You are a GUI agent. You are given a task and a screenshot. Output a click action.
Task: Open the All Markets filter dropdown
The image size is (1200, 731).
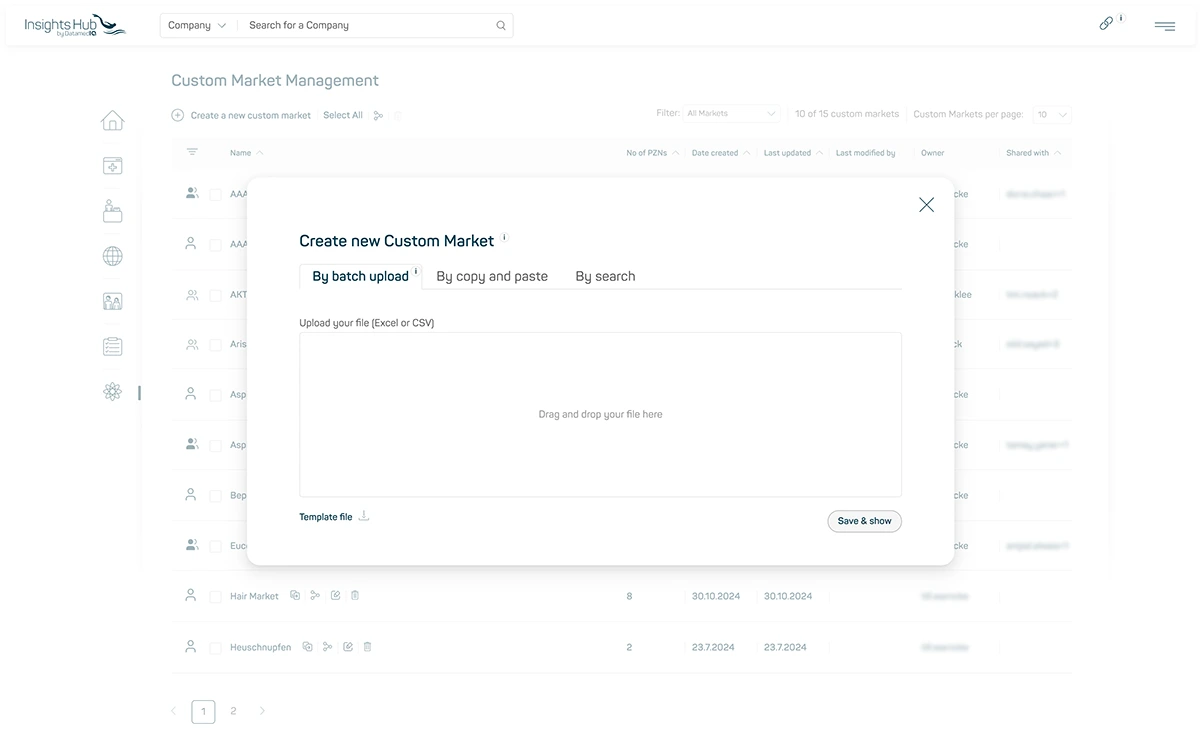pyautogui.click(x=732, y=114)
